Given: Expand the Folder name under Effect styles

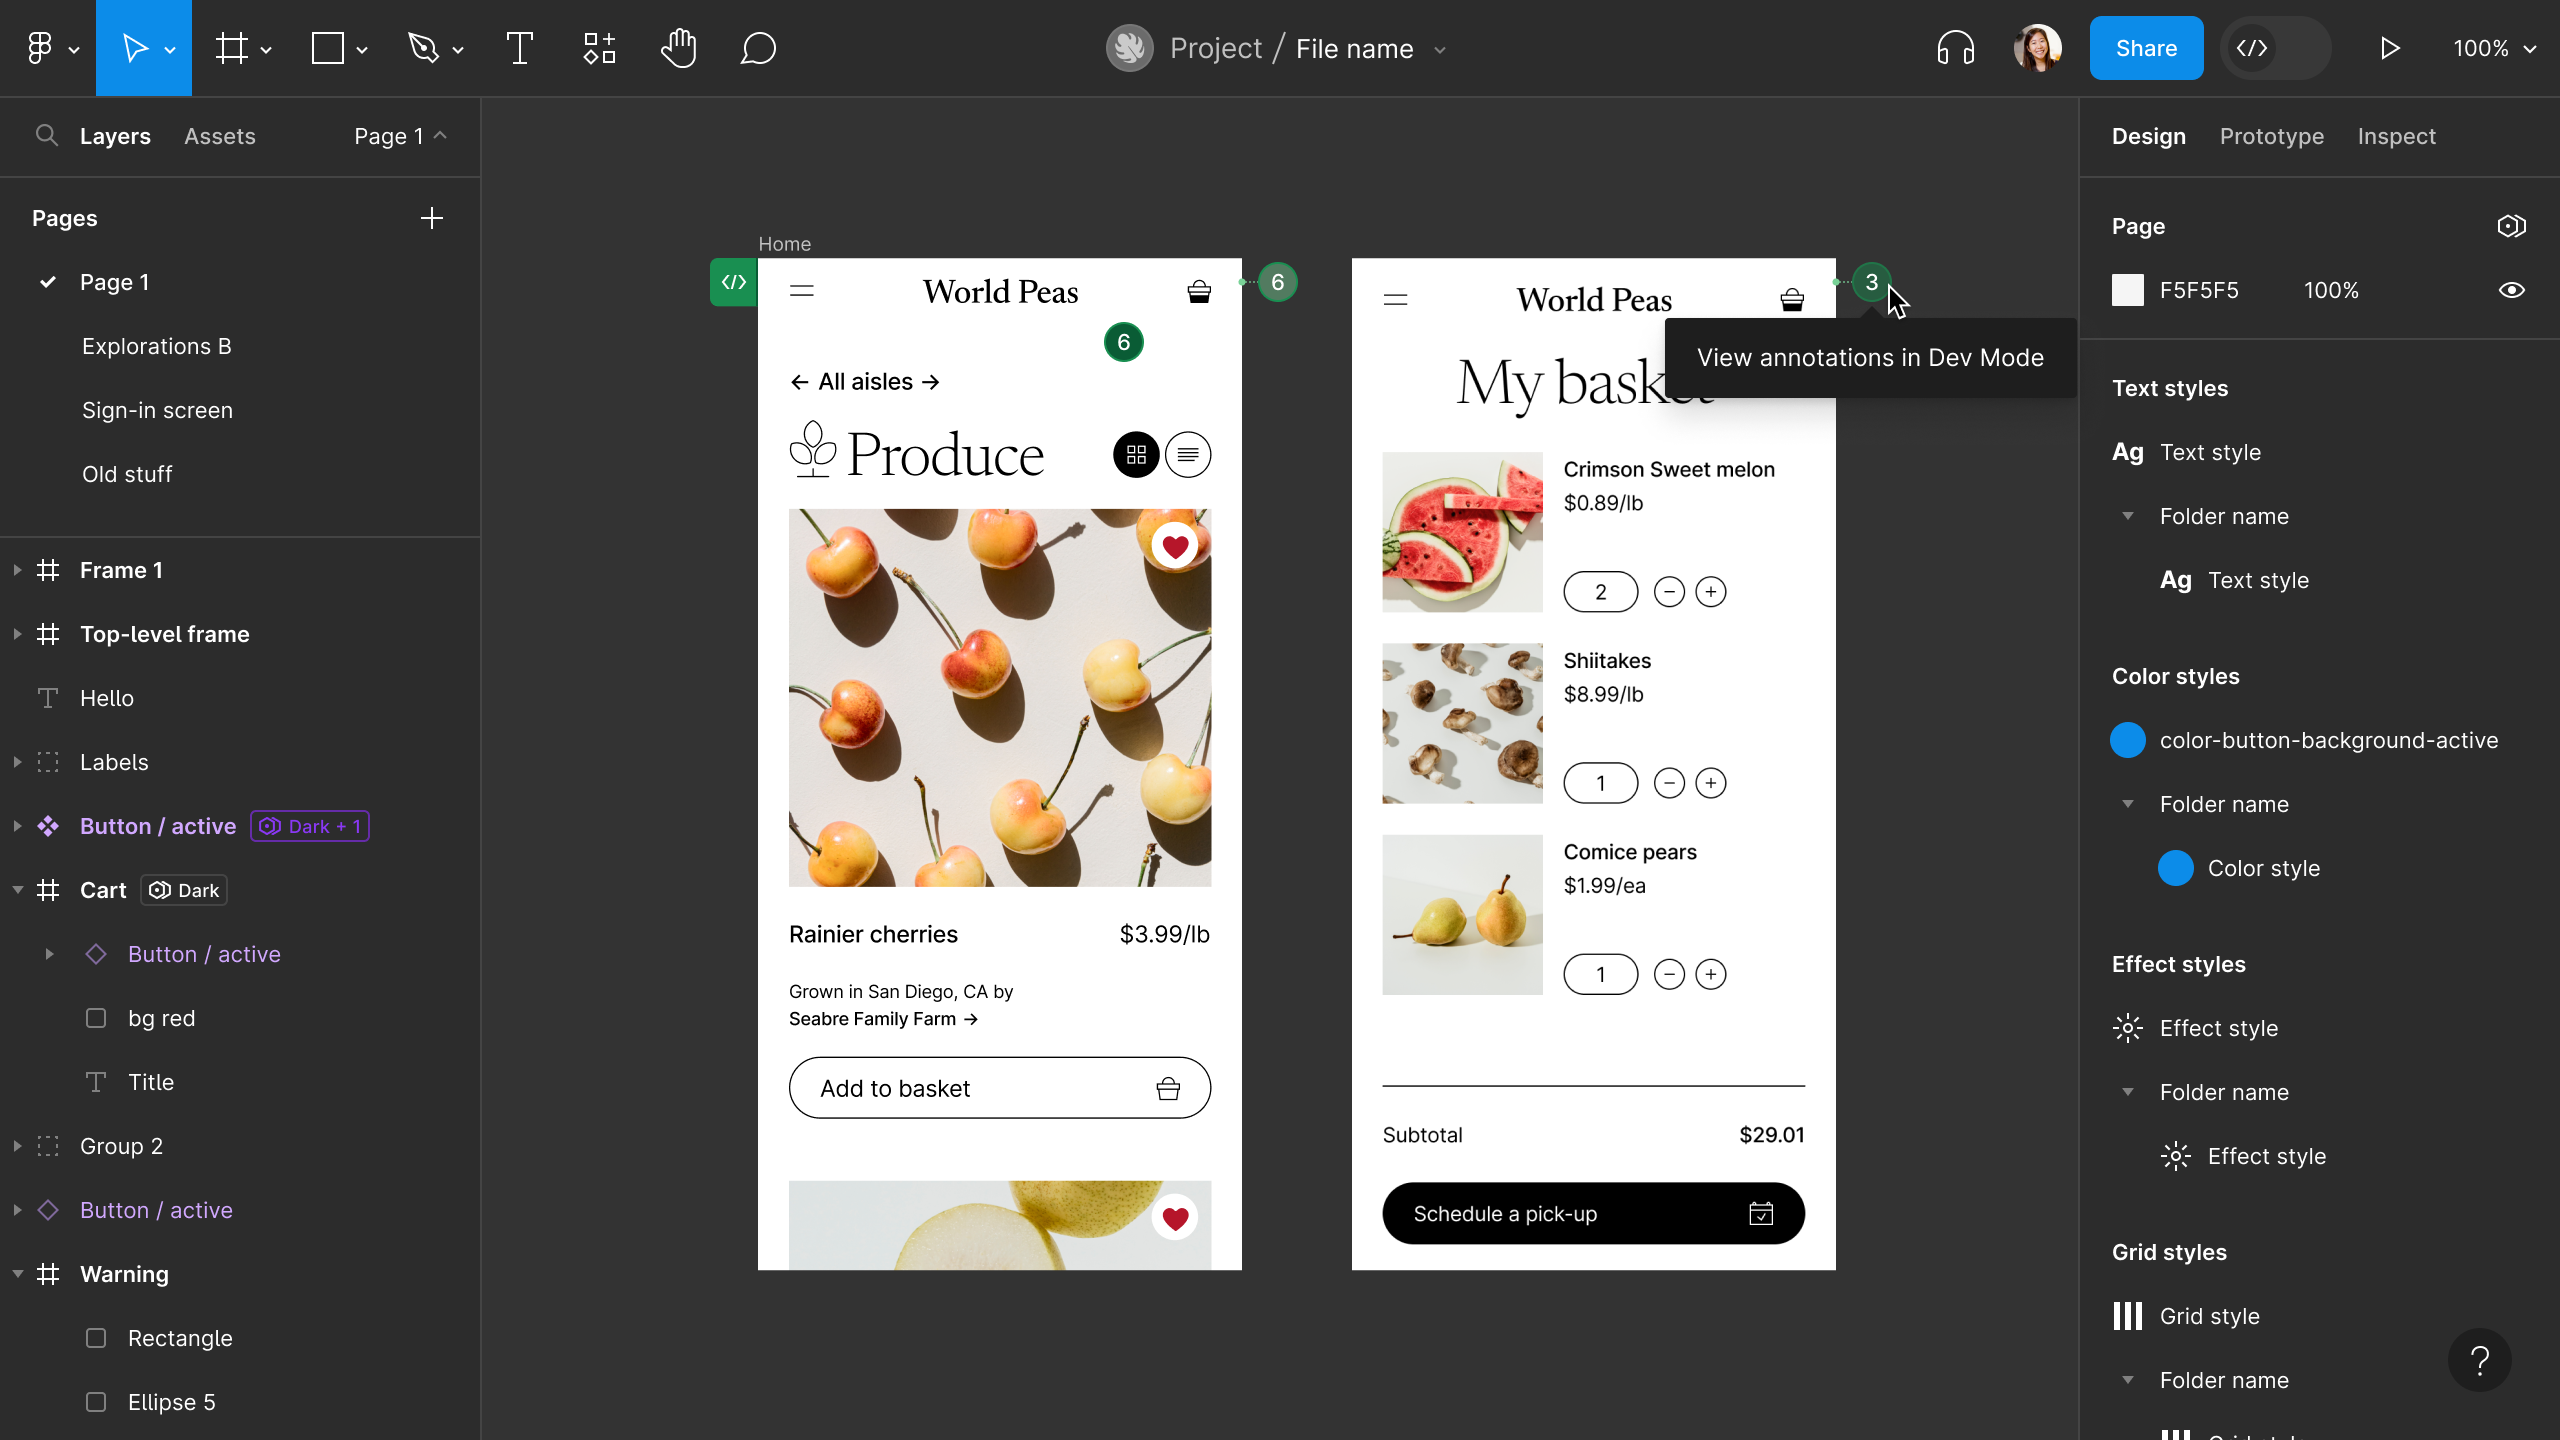Looking at the screenshot, I should 2126,1092.
